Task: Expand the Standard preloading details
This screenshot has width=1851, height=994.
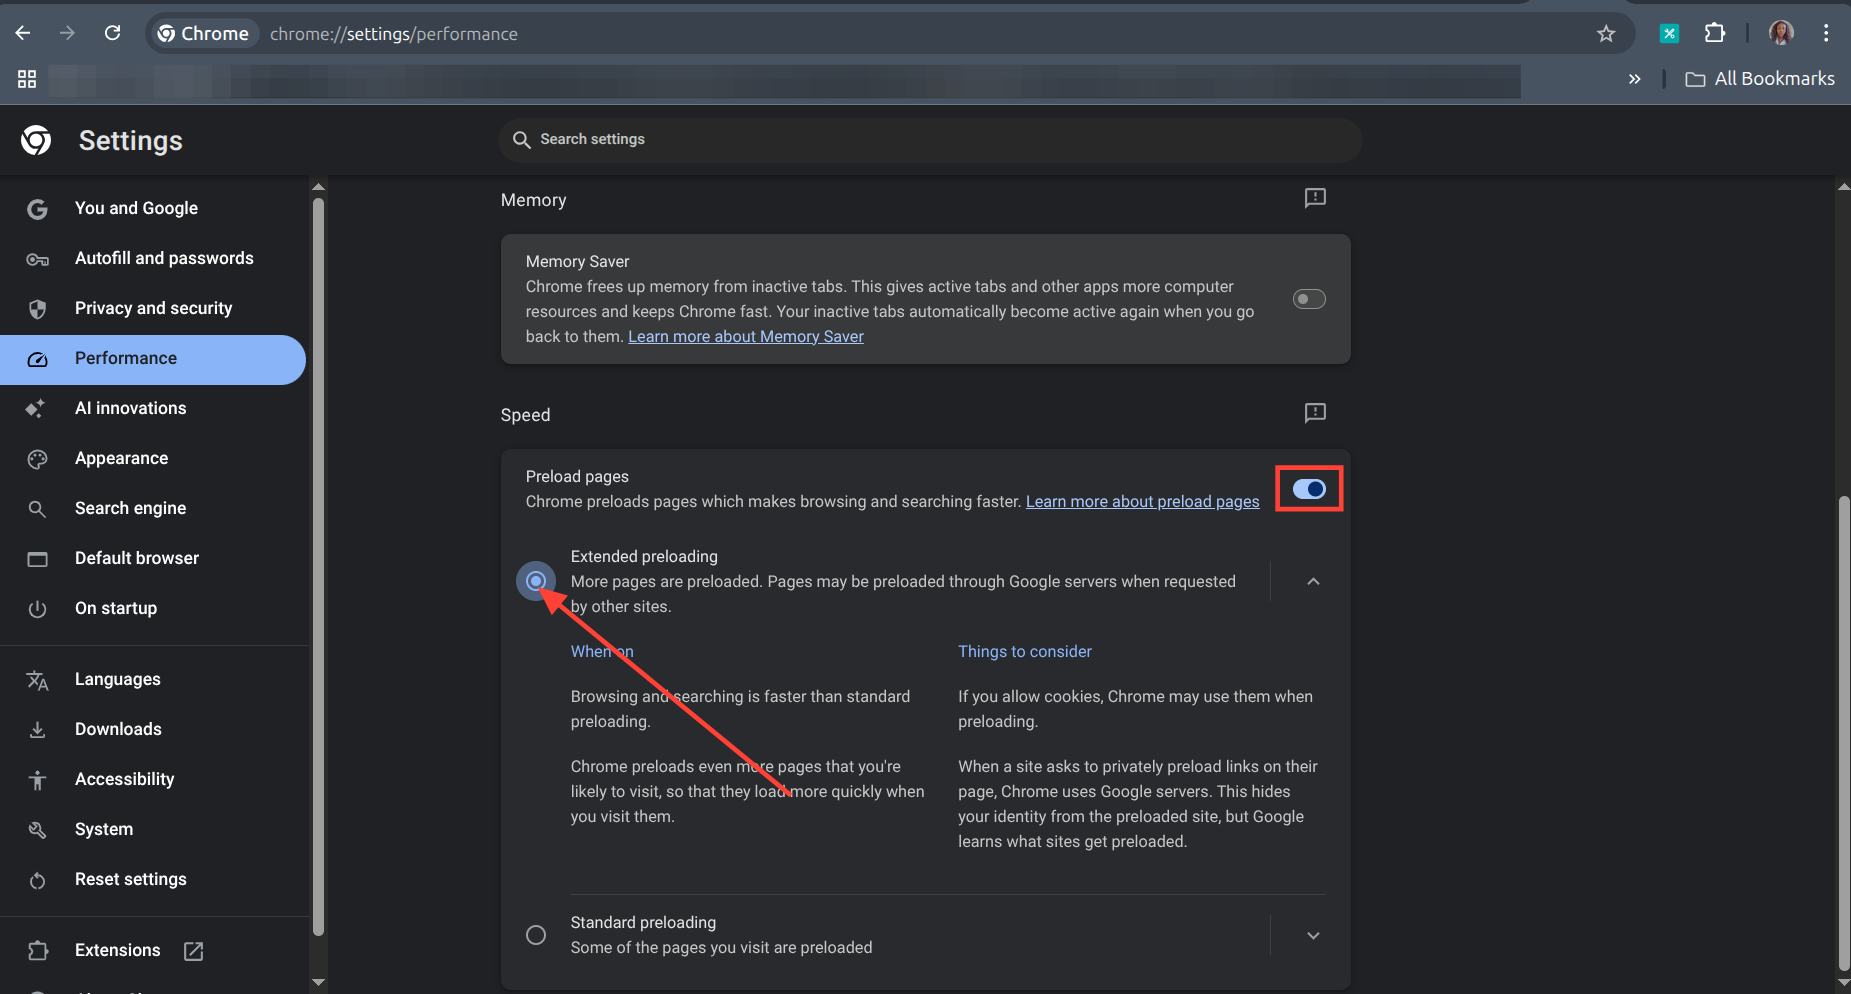Action: pos(1313,936)
